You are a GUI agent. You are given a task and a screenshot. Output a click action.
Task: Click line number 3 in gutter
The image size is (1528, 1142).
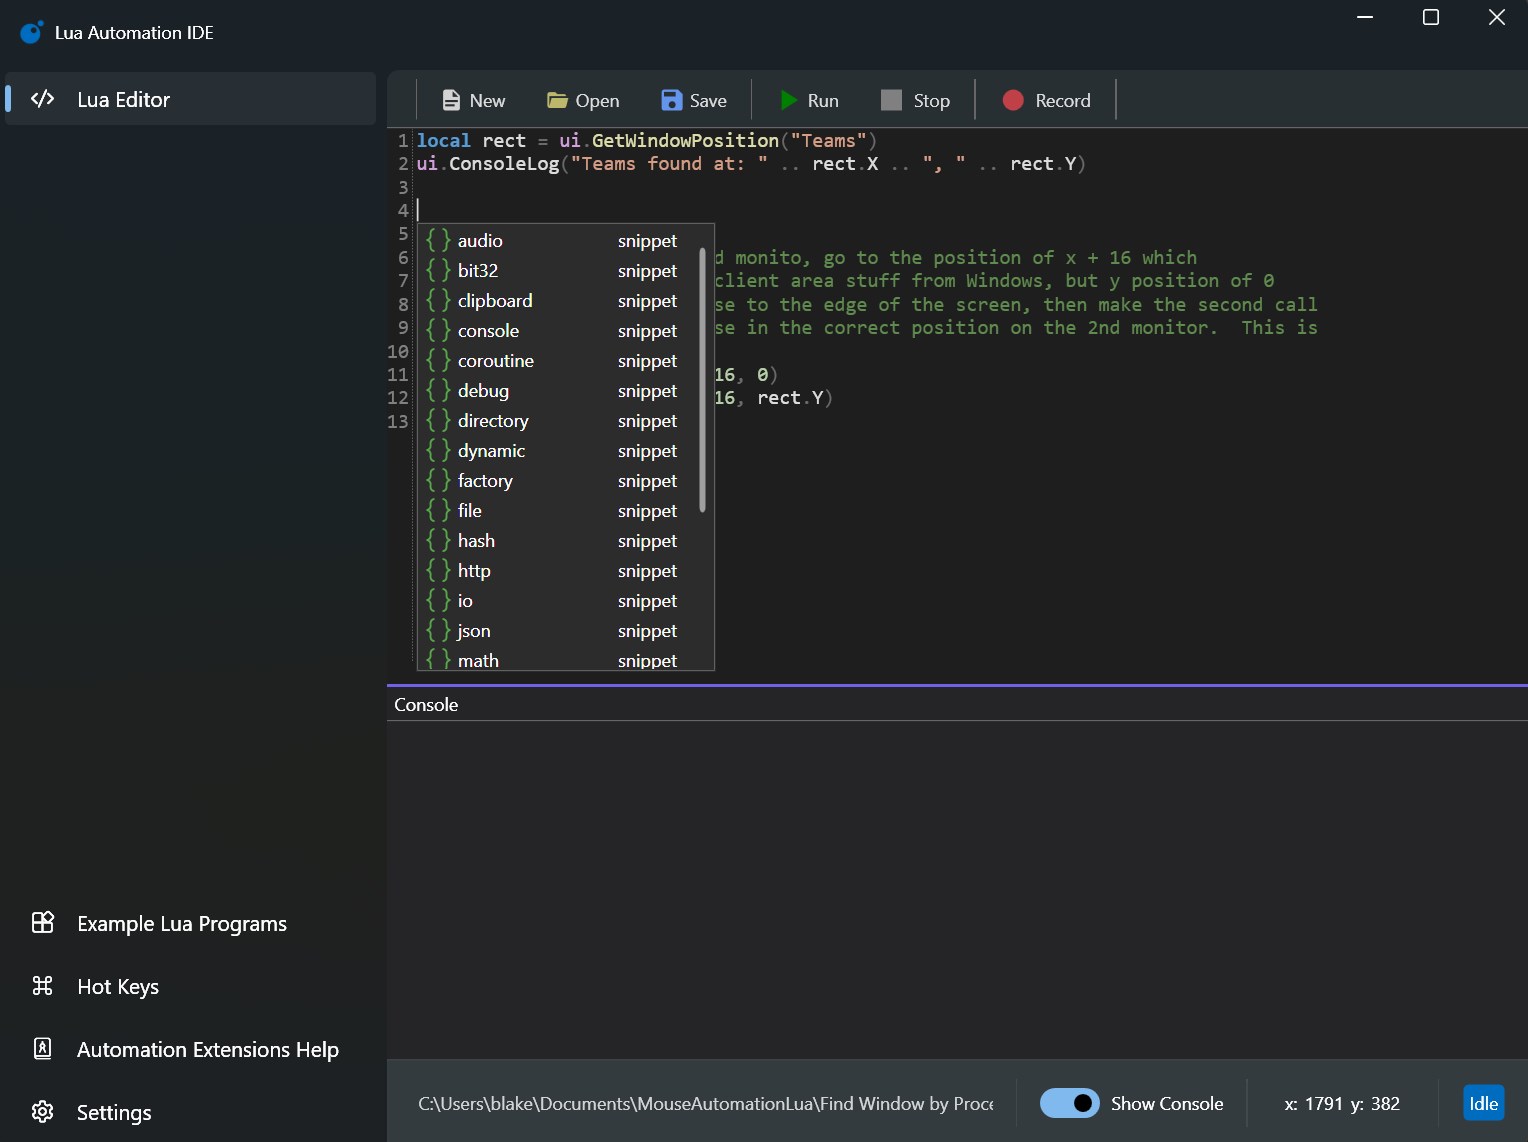pos(403,187)
